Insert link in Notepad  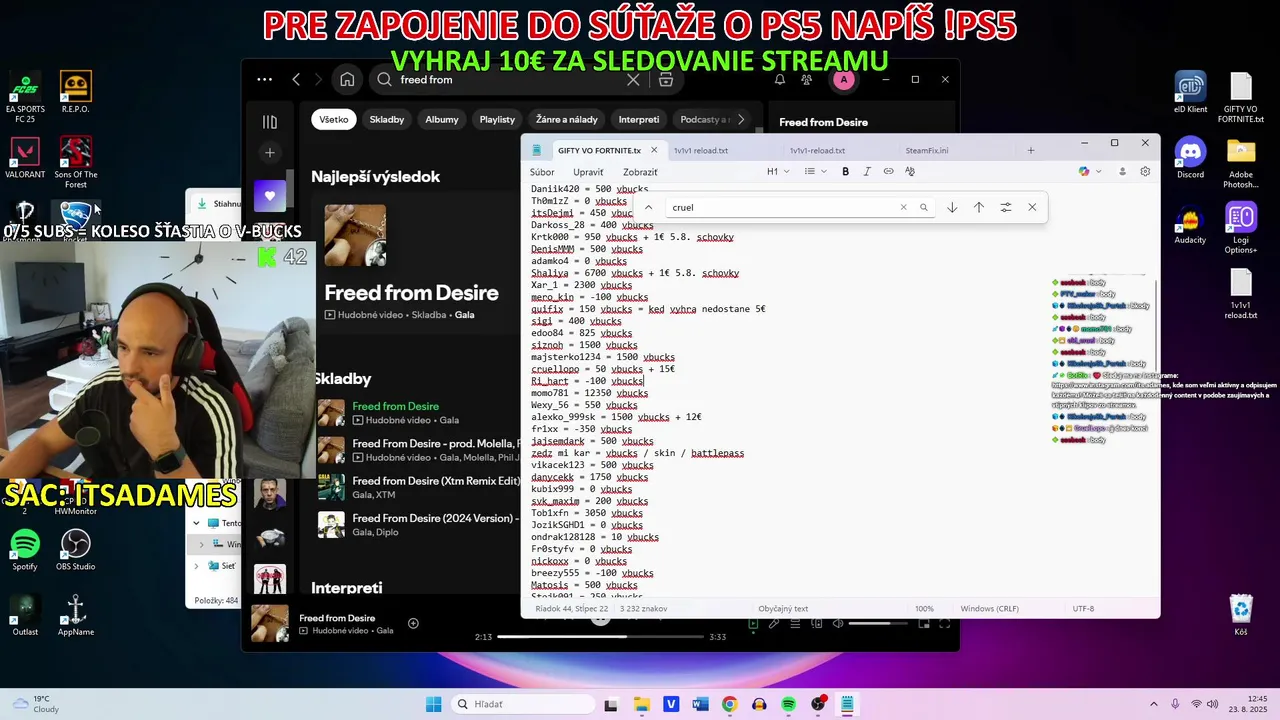[888, 172]
